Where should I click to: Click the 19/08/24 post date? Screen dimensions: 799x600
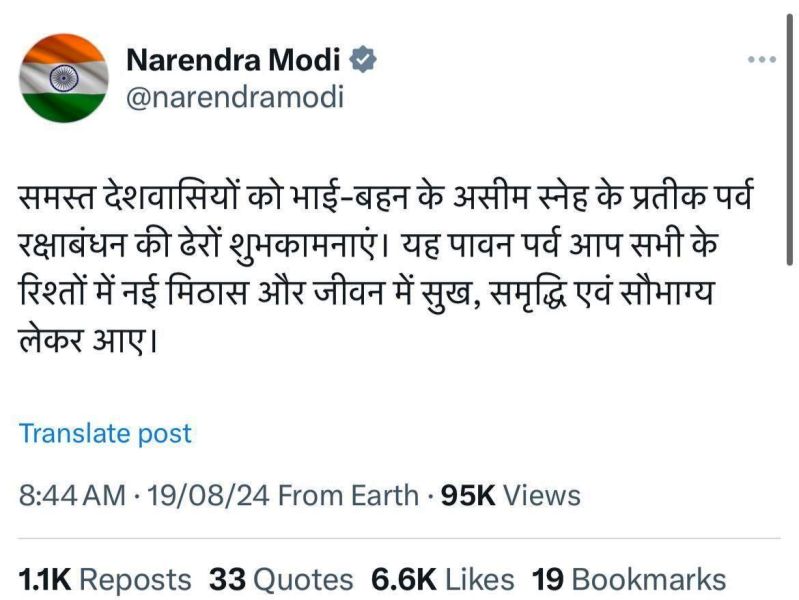[208, 494]
